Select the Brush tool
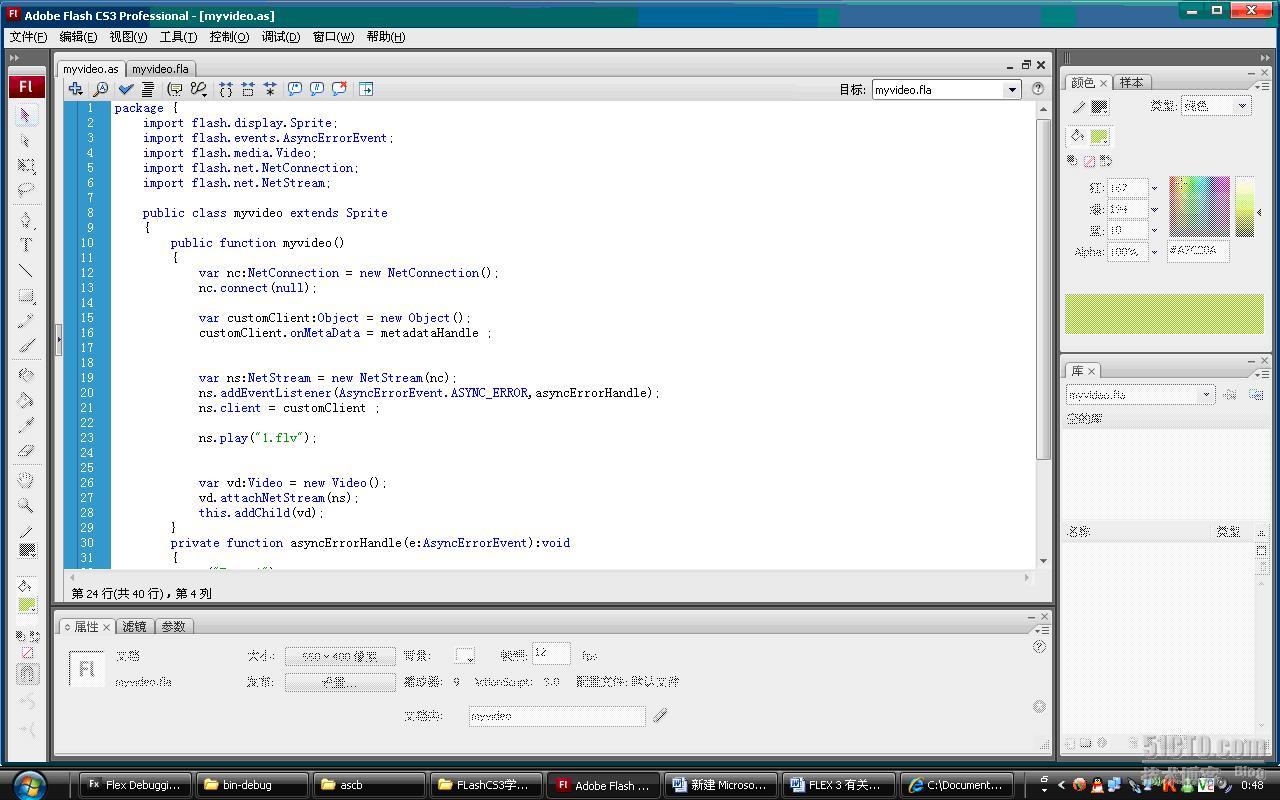Screen dimensions: 1280x800 pyautogui.click(x=26, y=346)
